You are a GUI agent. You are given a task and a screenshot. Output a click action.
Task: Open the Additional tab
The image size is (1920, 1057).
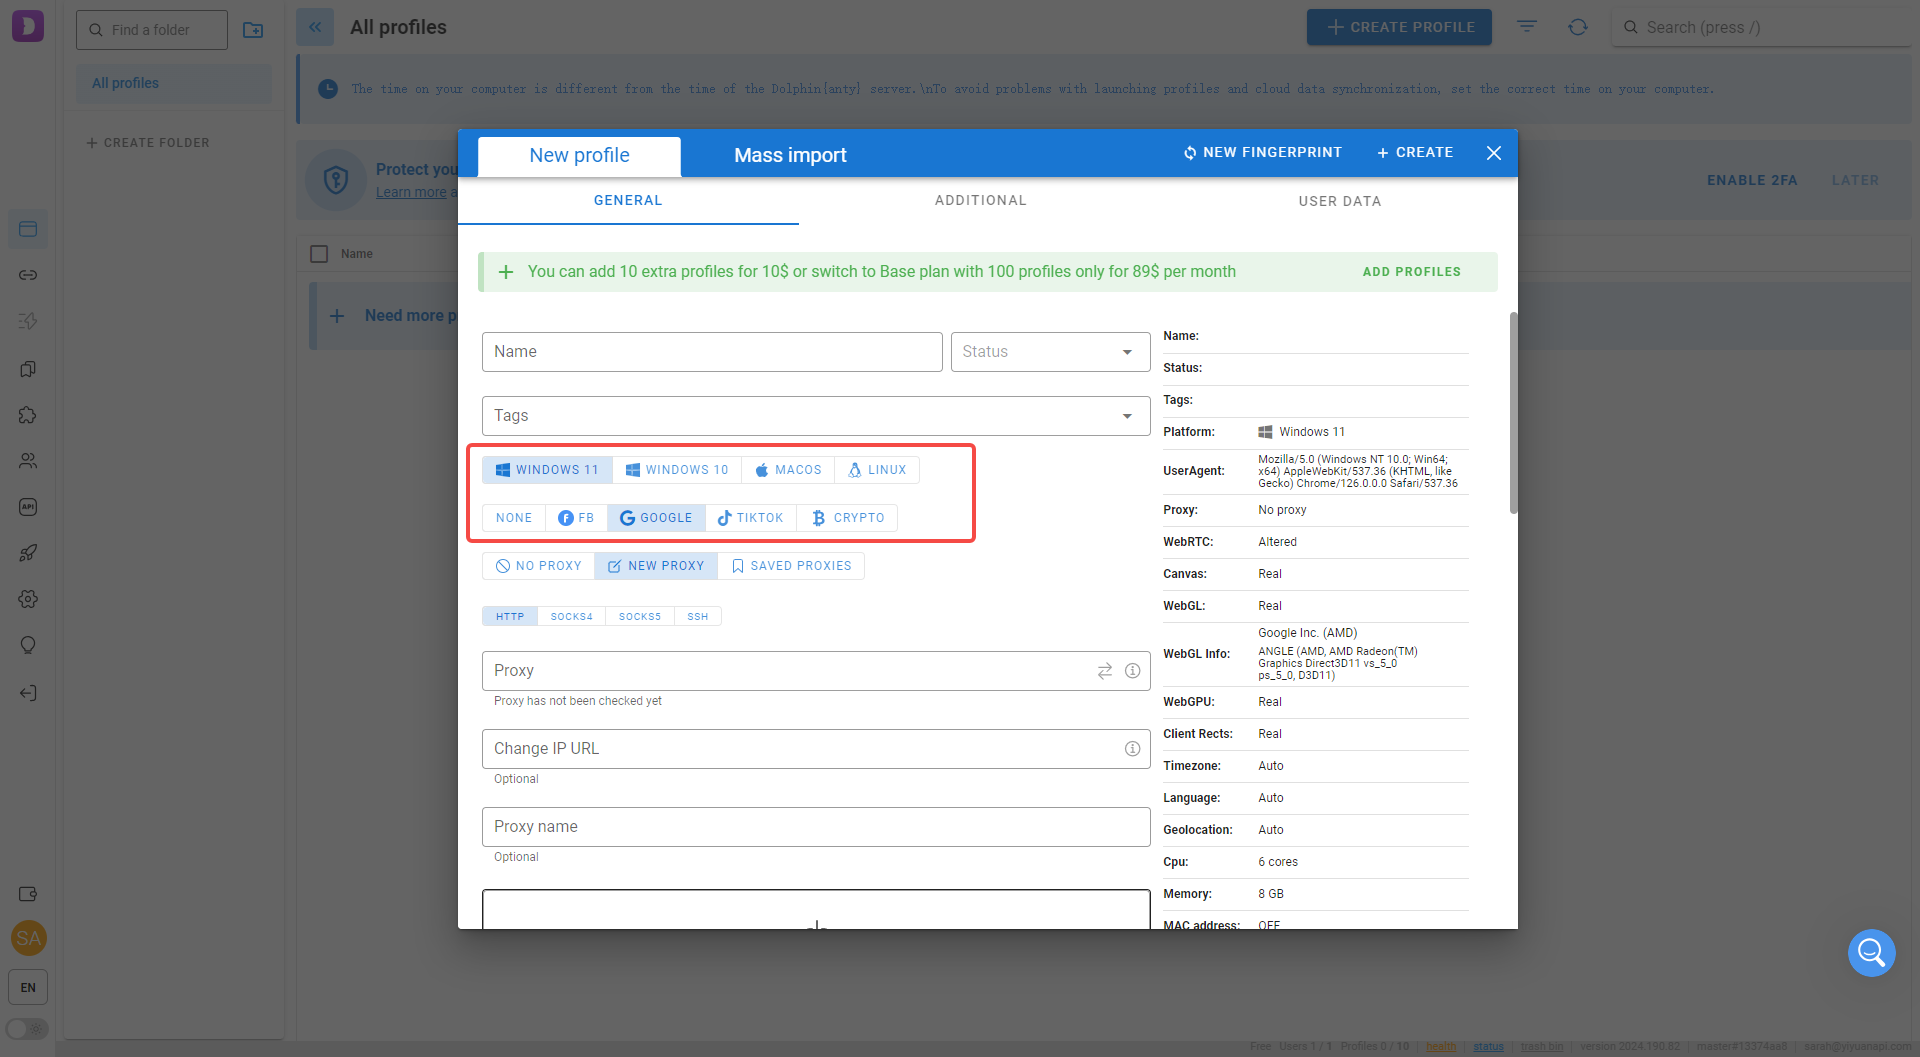[981, 201]
